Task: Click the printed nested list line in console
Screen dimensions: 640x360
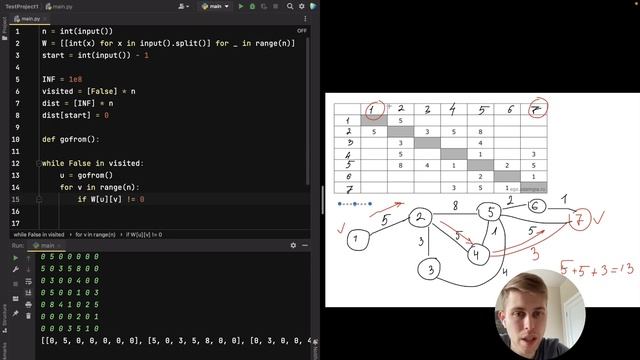Action: click(176, 340)
